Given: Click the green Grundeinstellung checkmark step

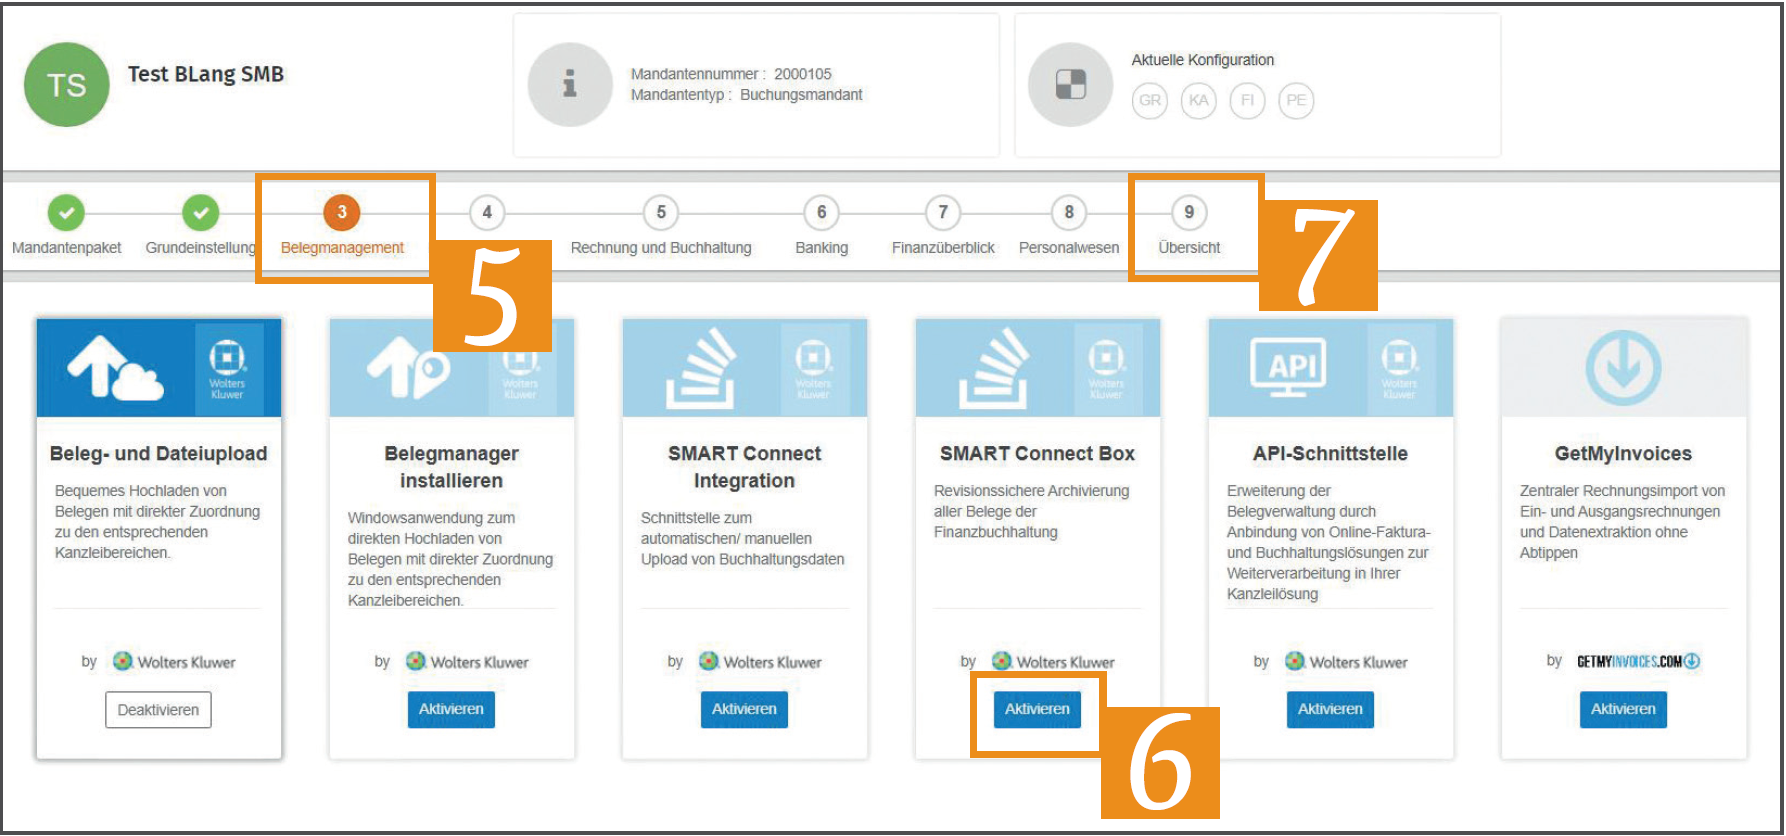Looking at the screenshot, I should point(201,212).
